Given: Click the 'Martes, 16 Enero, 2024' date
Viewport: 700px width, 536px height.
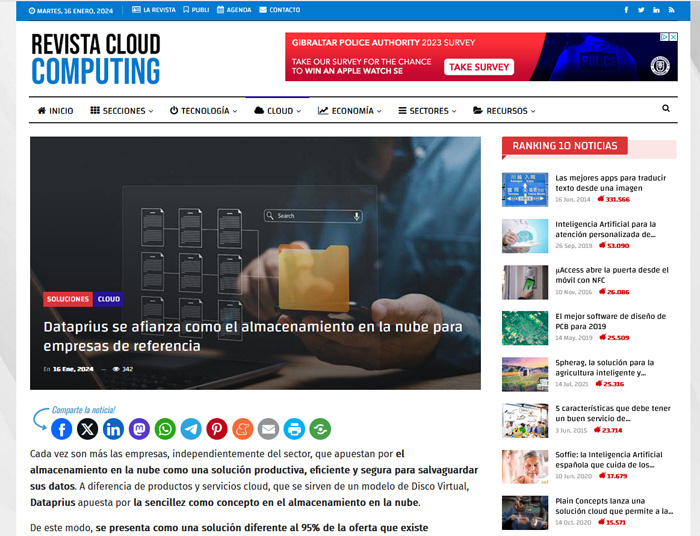Looking at the screenshot, I should pos(71,11).
